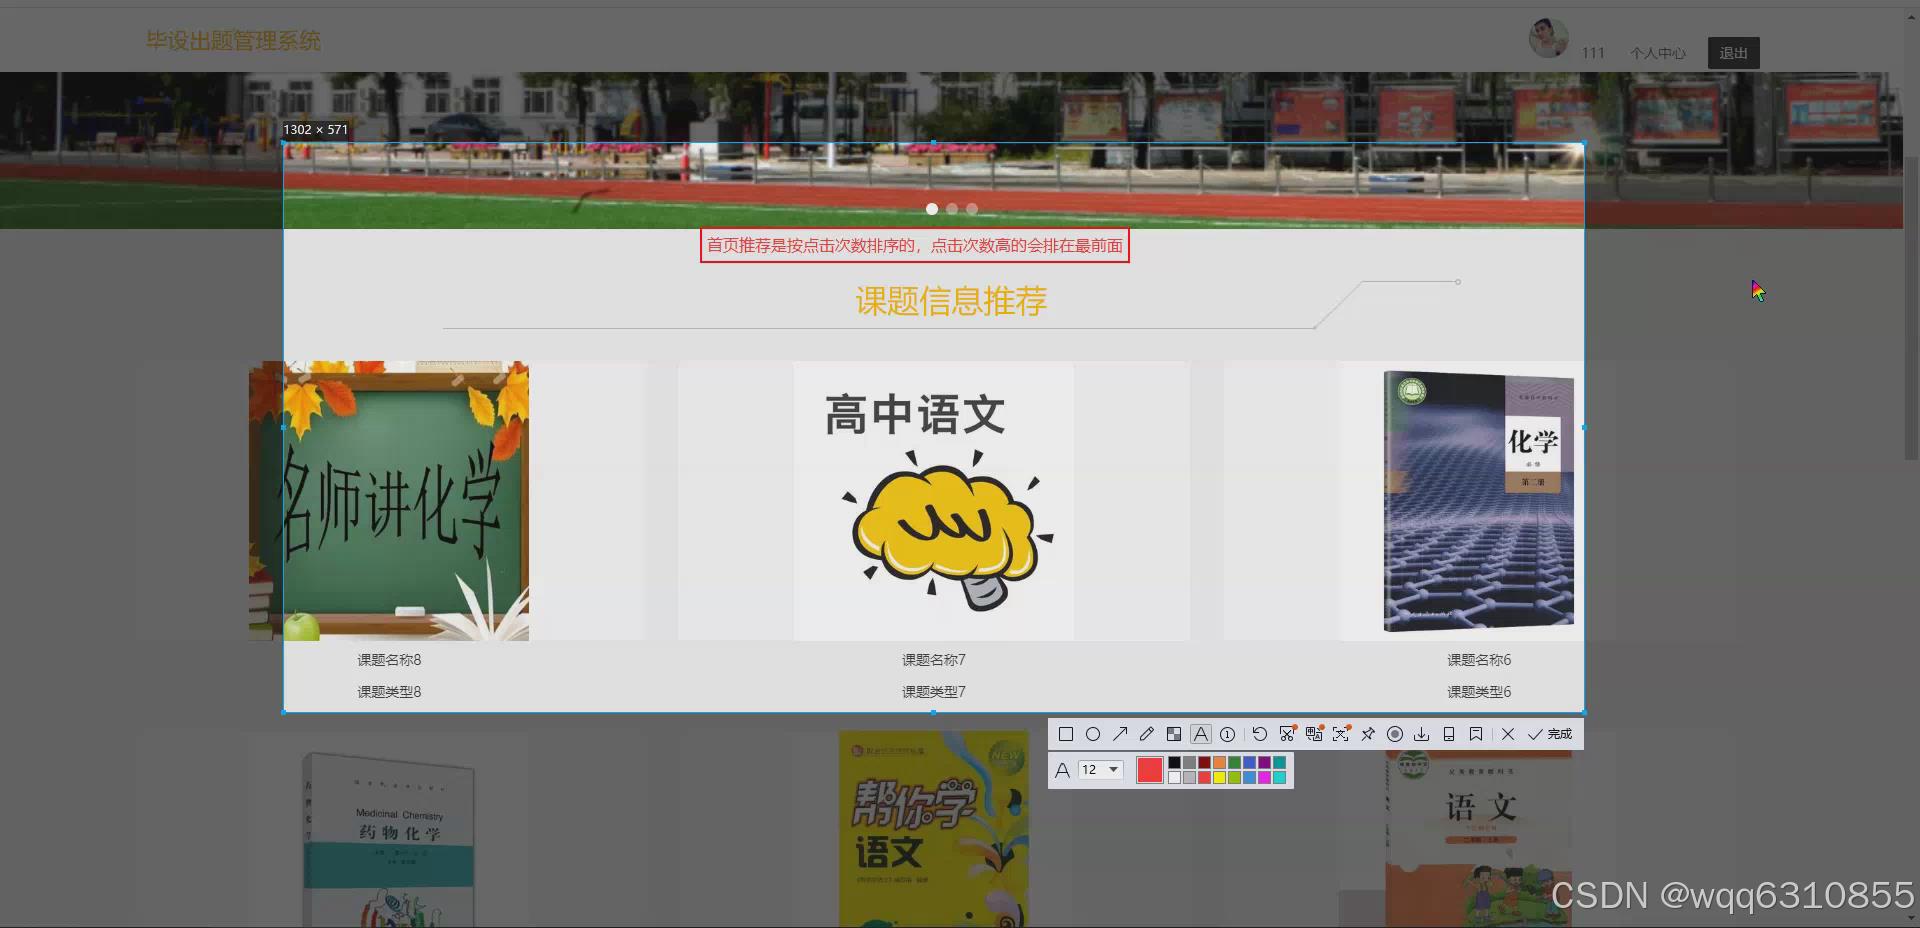Open 个人中心 link
The height and width of the screenshot is (928, 1920).
tap(1657, 53)
